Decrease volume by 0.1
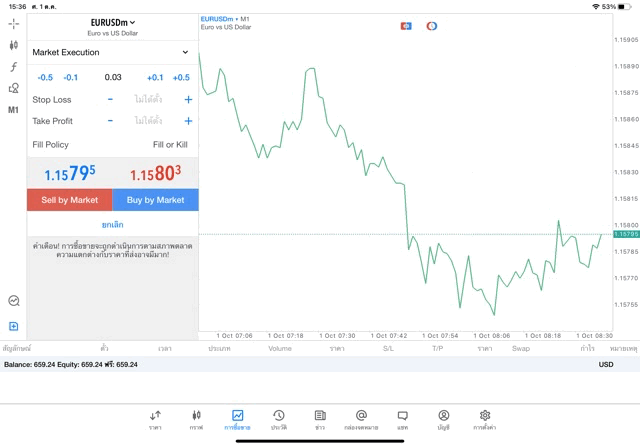The image size is (640, 447). click(x=71, y=78)
